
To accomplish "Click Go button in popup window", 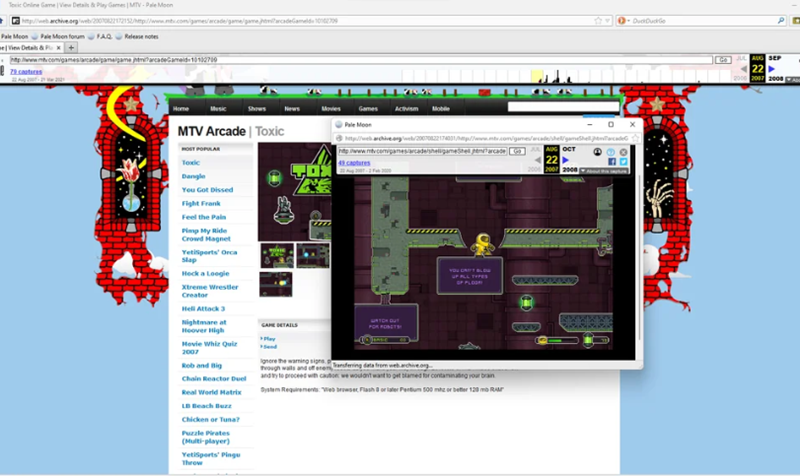I will [x=517, y=152].
